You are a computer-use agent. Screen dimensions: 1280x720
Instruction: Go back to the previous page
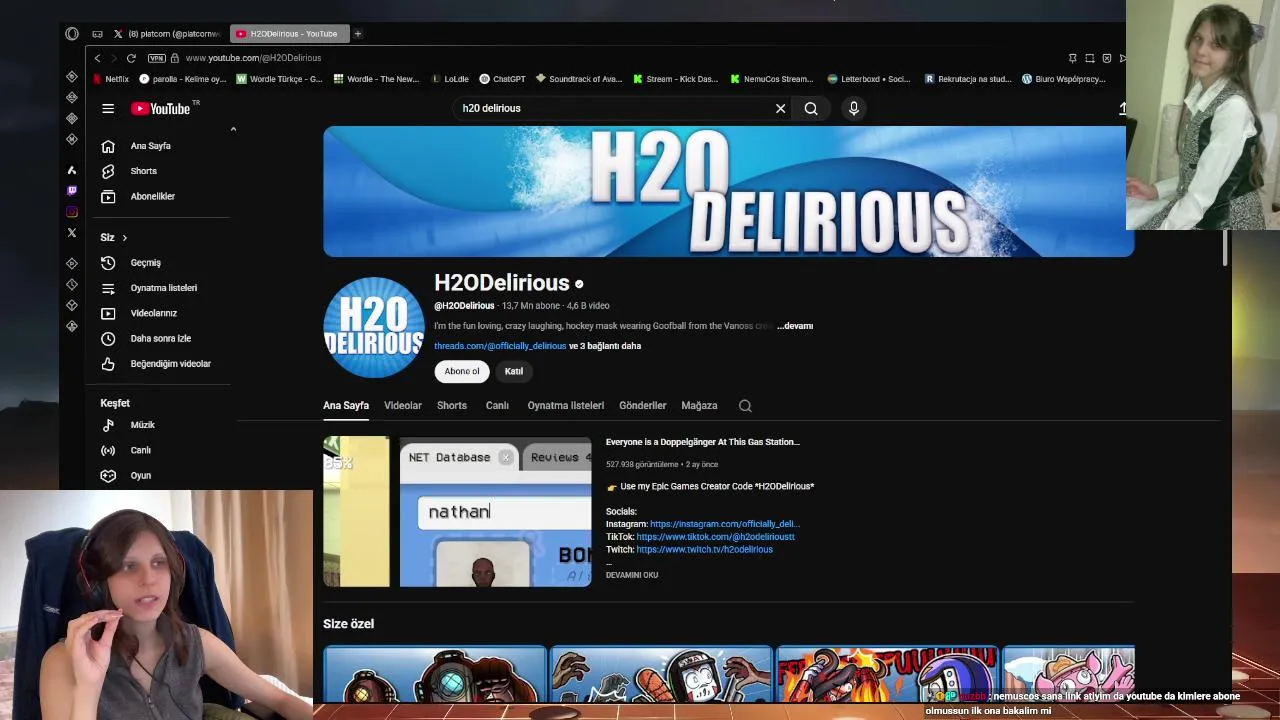97,58
